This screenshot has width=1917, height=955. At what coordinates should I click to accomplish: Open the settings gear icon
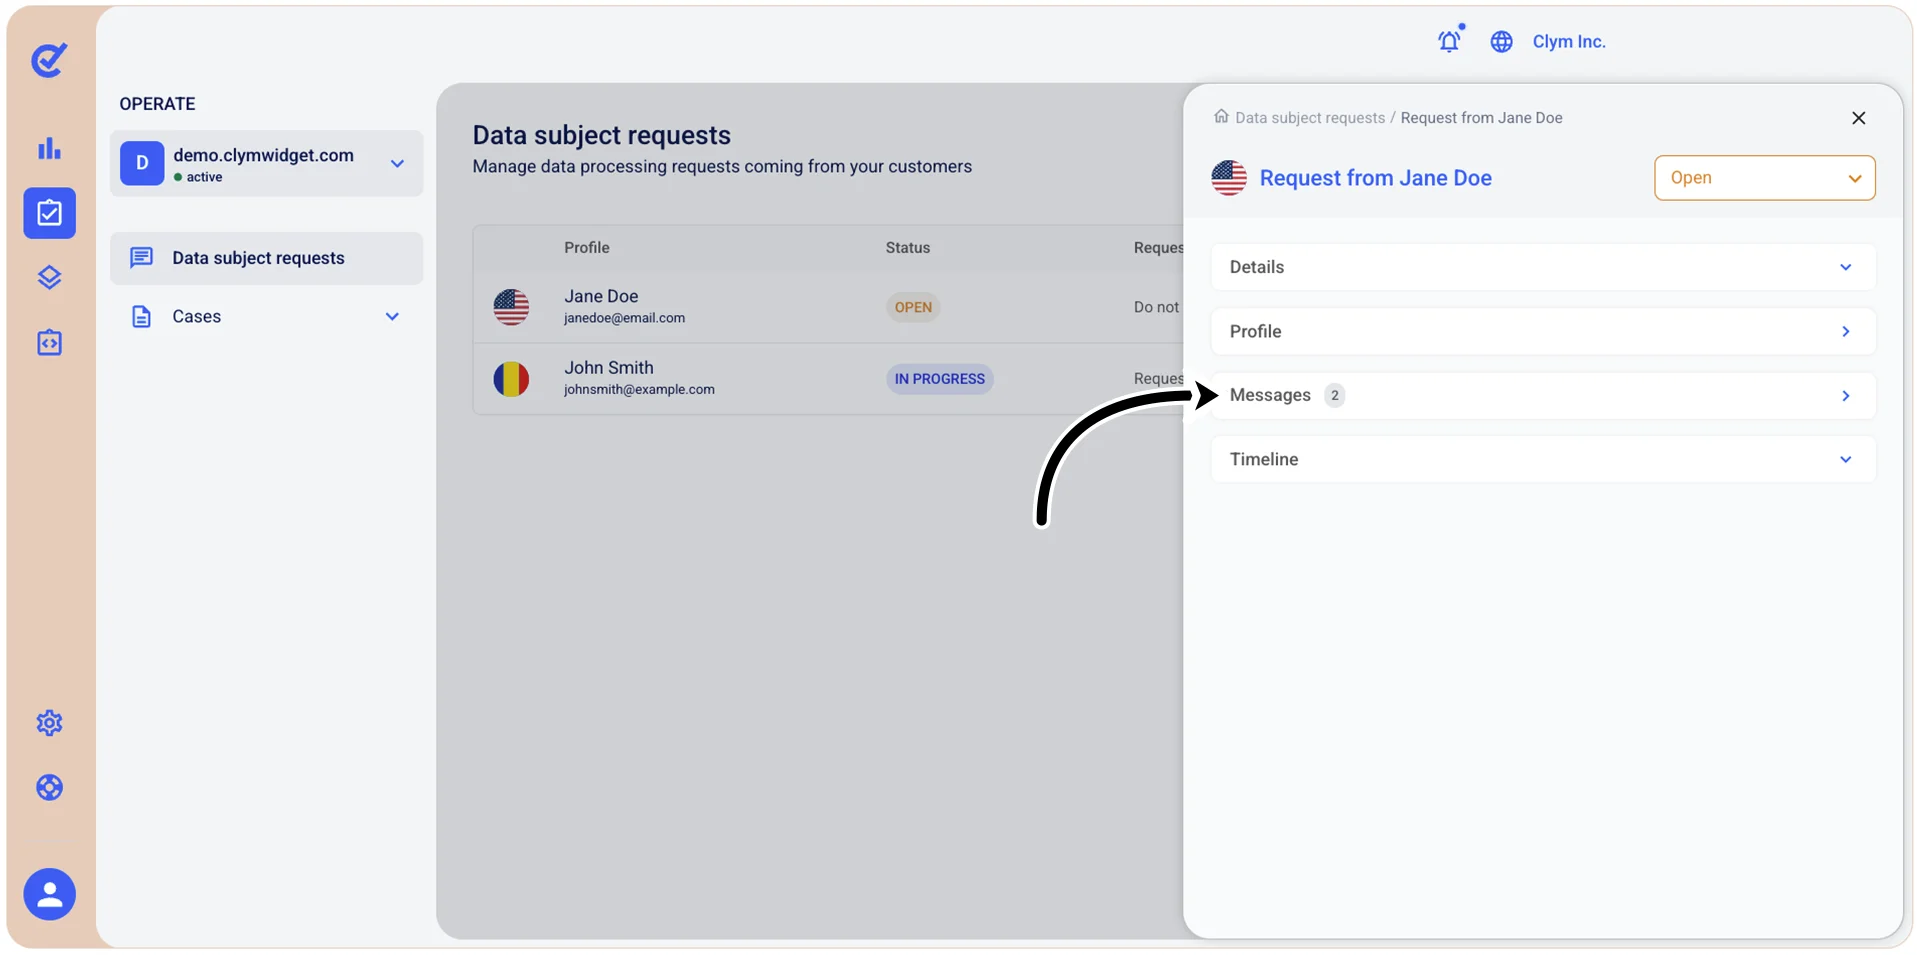click(49, 723)
